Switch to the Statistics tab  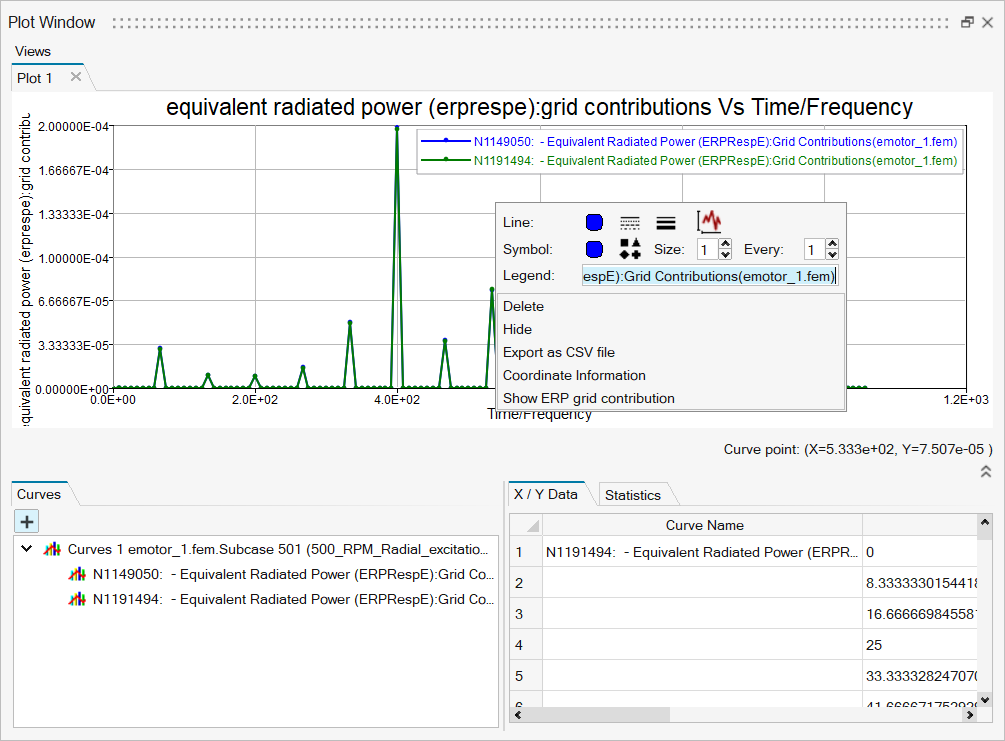(x=632, y=495)
